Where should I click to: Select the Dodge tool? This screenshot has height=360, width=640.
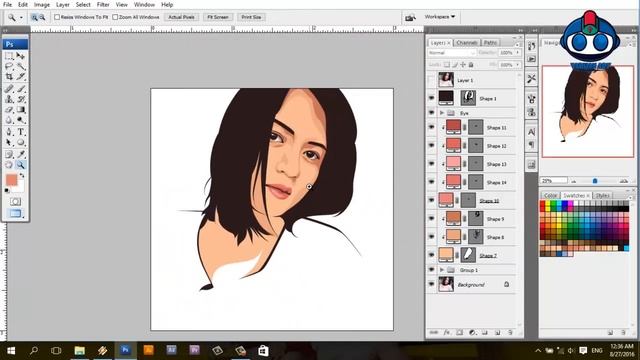[x=20, y=120]
